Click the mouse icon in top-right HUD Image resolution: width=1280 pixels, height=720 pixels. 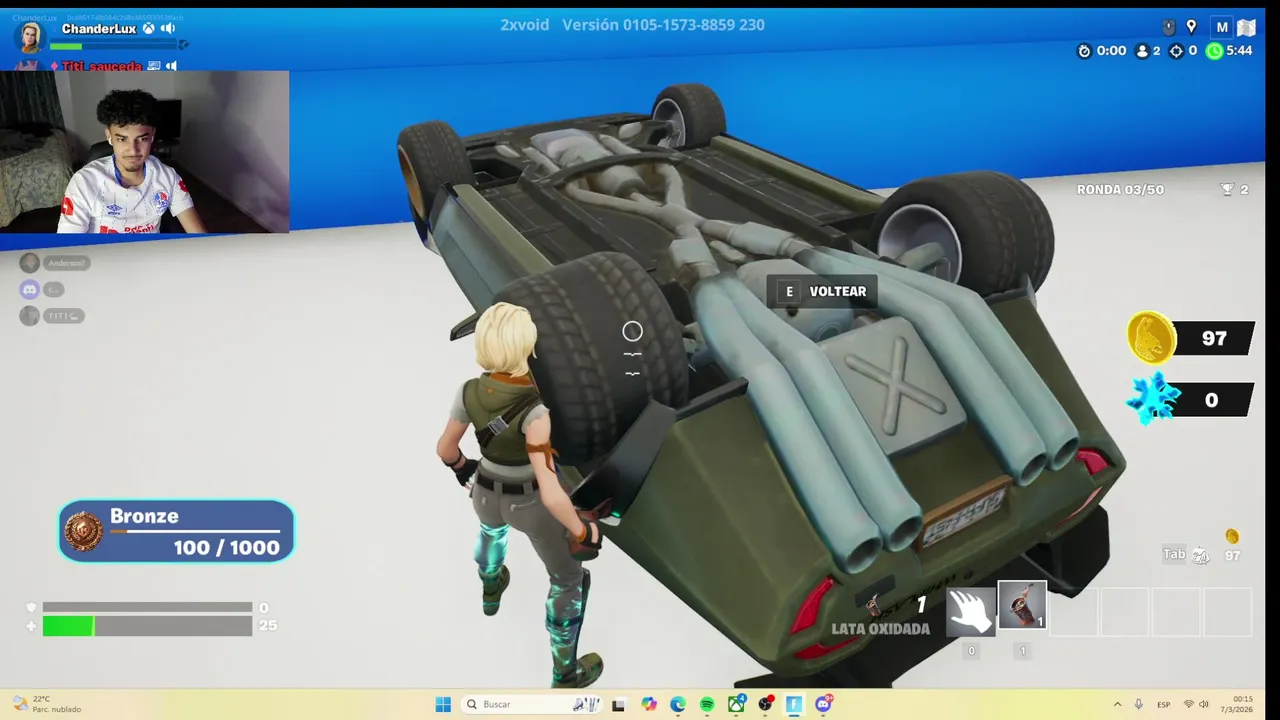pos(1169,27)
